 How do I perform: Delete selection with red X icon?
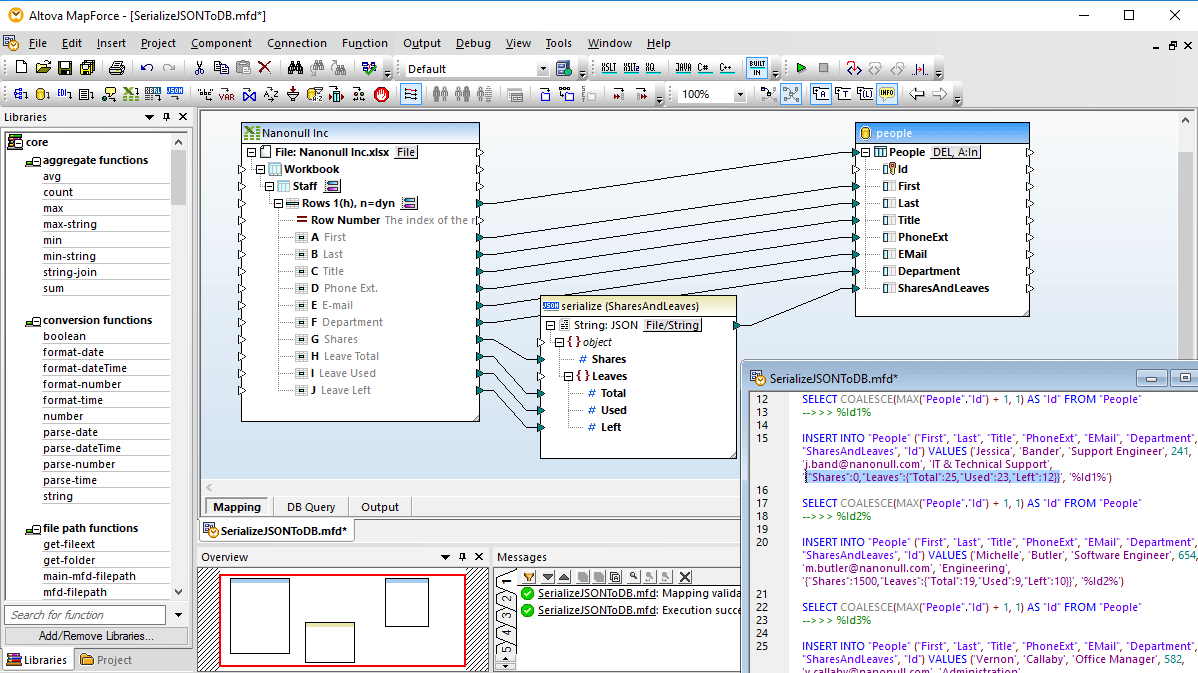tap(265, 68)
